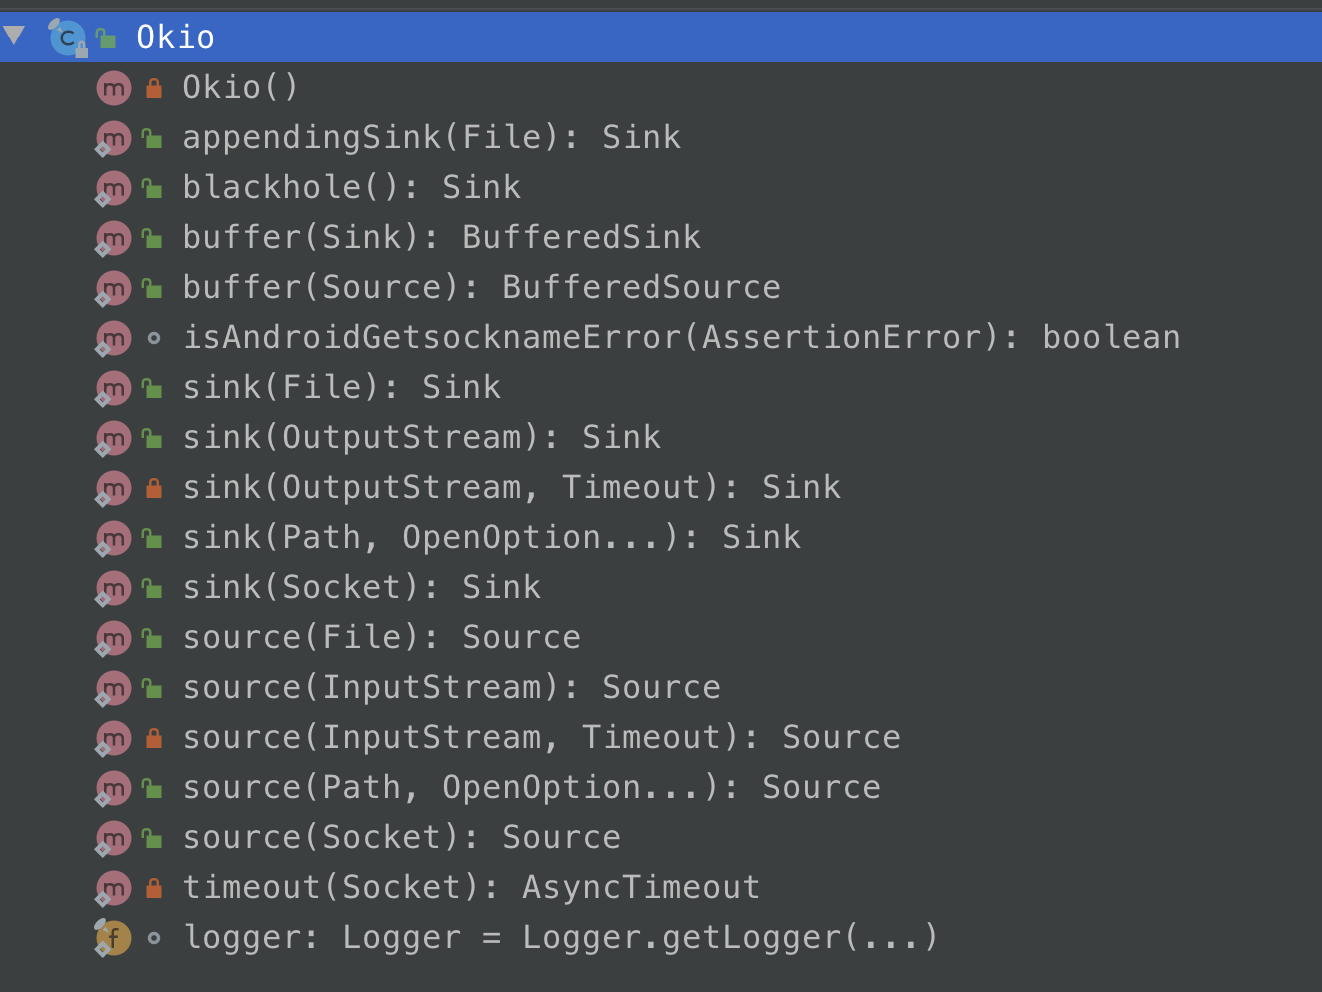
Task: Select source(InputStream, Timeout): Source entry
Action: pos(541,737)
